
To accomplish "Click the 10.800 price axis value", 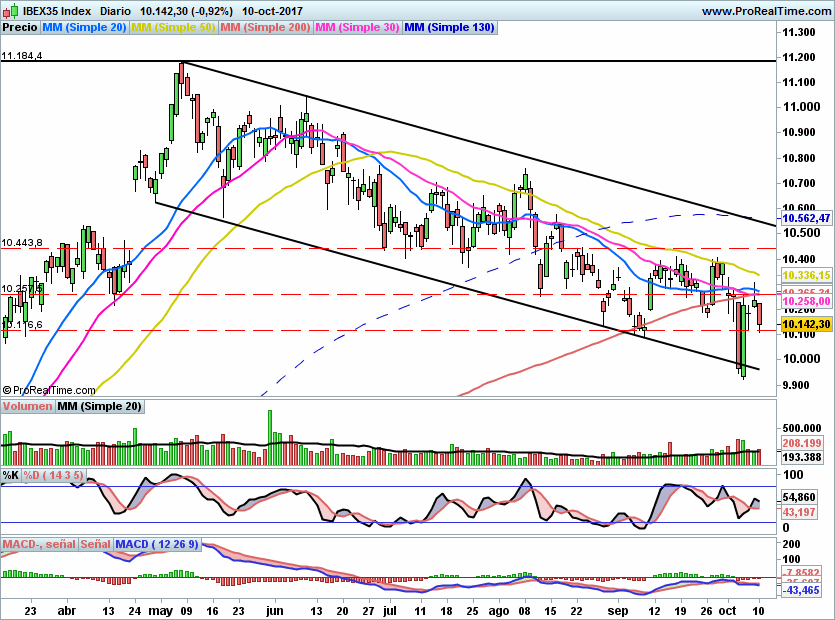I will coord(799,158).
